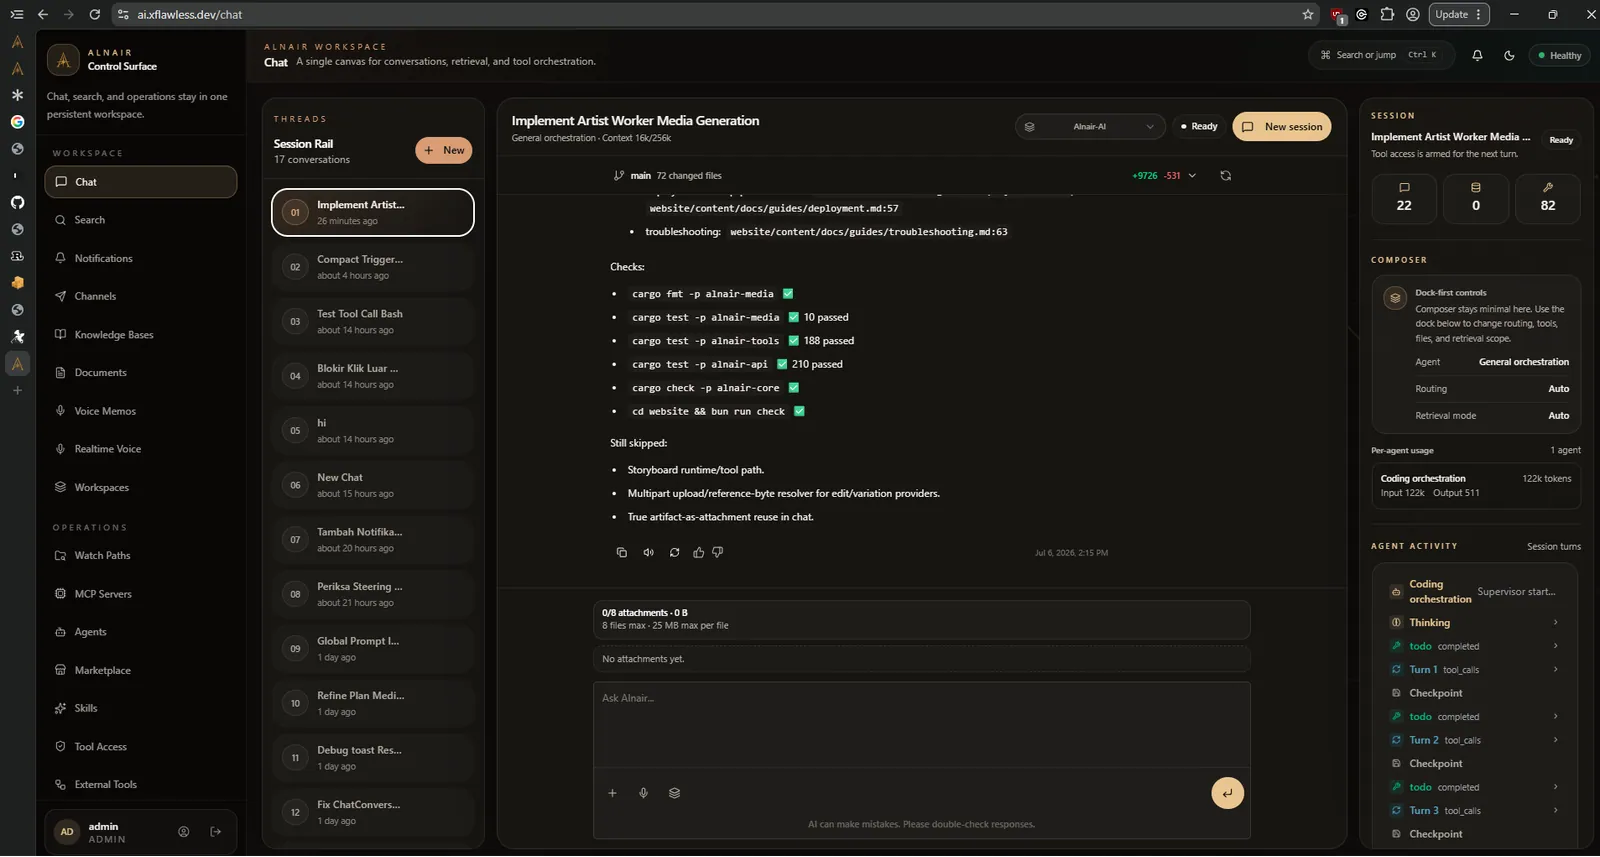Open the Alnair-AI model dropdown
Screen dimensions: 1600x857
coord(1089,127)
